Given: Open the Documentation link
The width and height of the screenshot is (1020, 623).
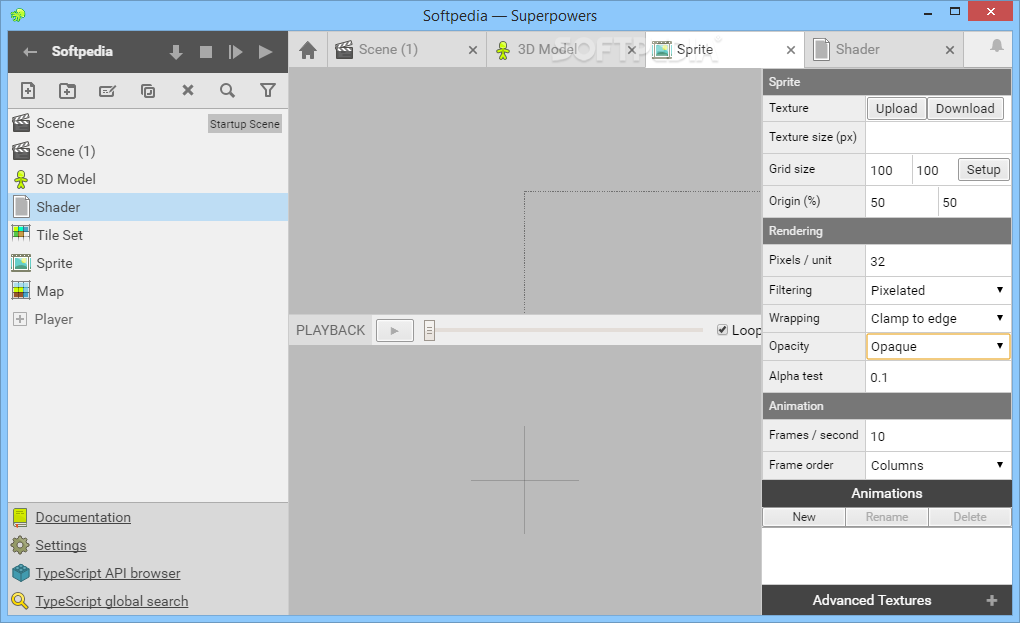Looking at the screenshot, I should tap(83, 518).
